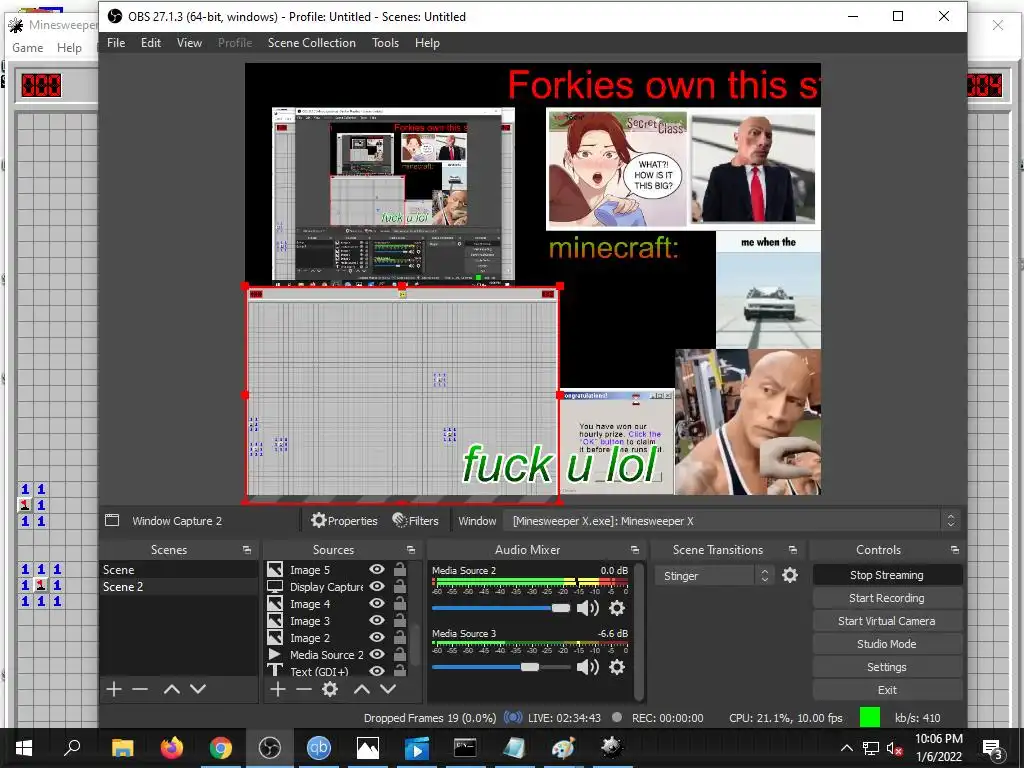
Task: Move source down in Sources list
Action: coord(388,689)
